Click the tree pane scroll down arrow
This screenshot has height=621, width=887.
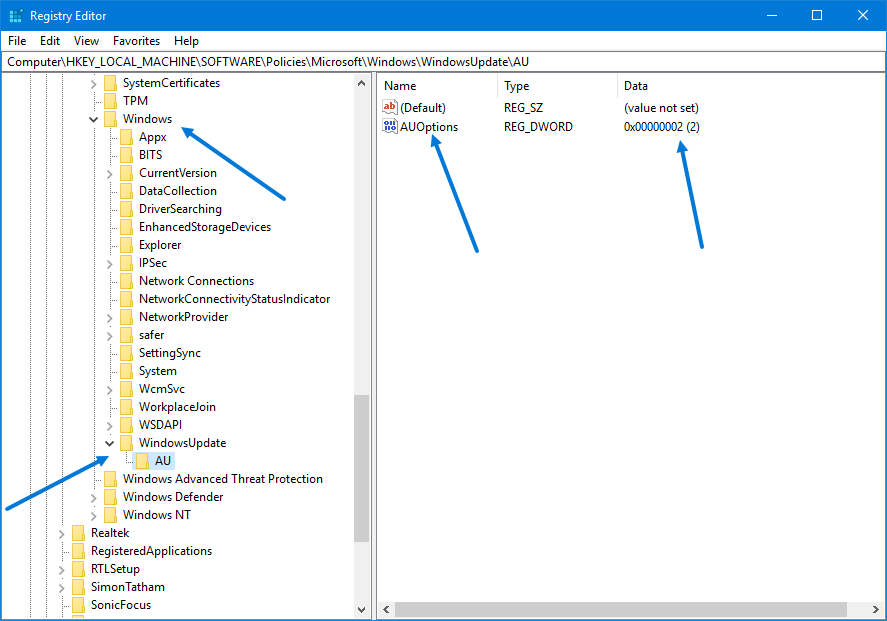tap(361, 610)
